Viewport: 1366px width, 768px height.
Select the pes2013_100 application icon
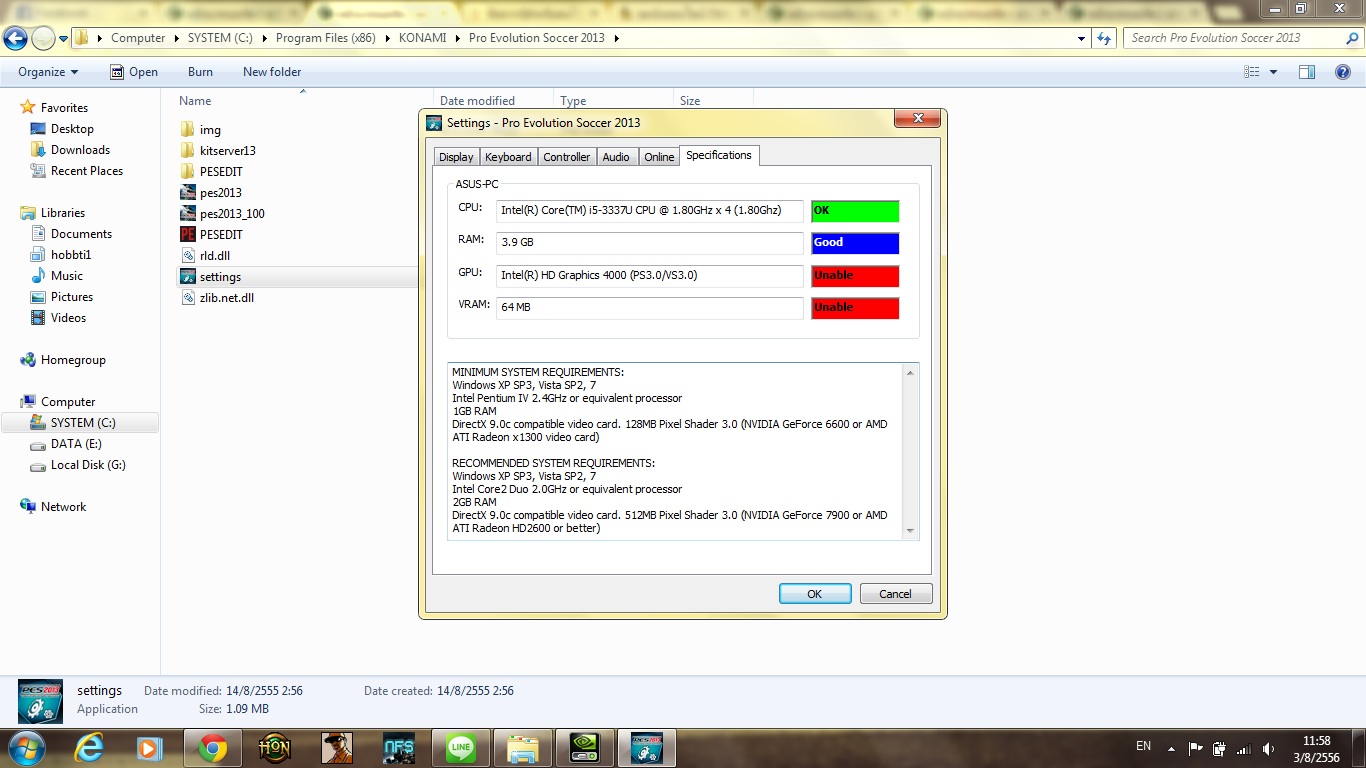pyautogui.click(x=187, y=214)
